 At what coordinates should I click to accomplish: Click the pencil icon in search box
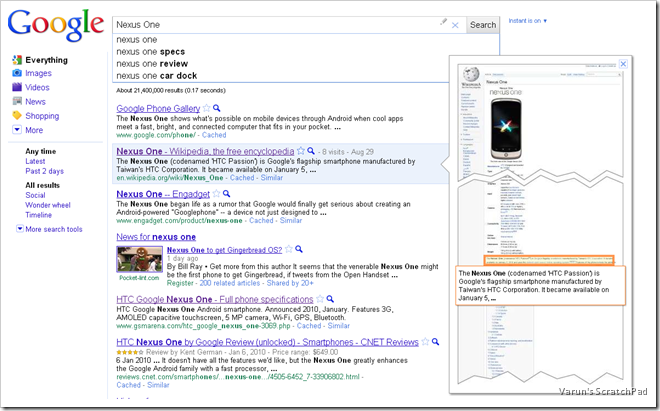tap(443, 21)
